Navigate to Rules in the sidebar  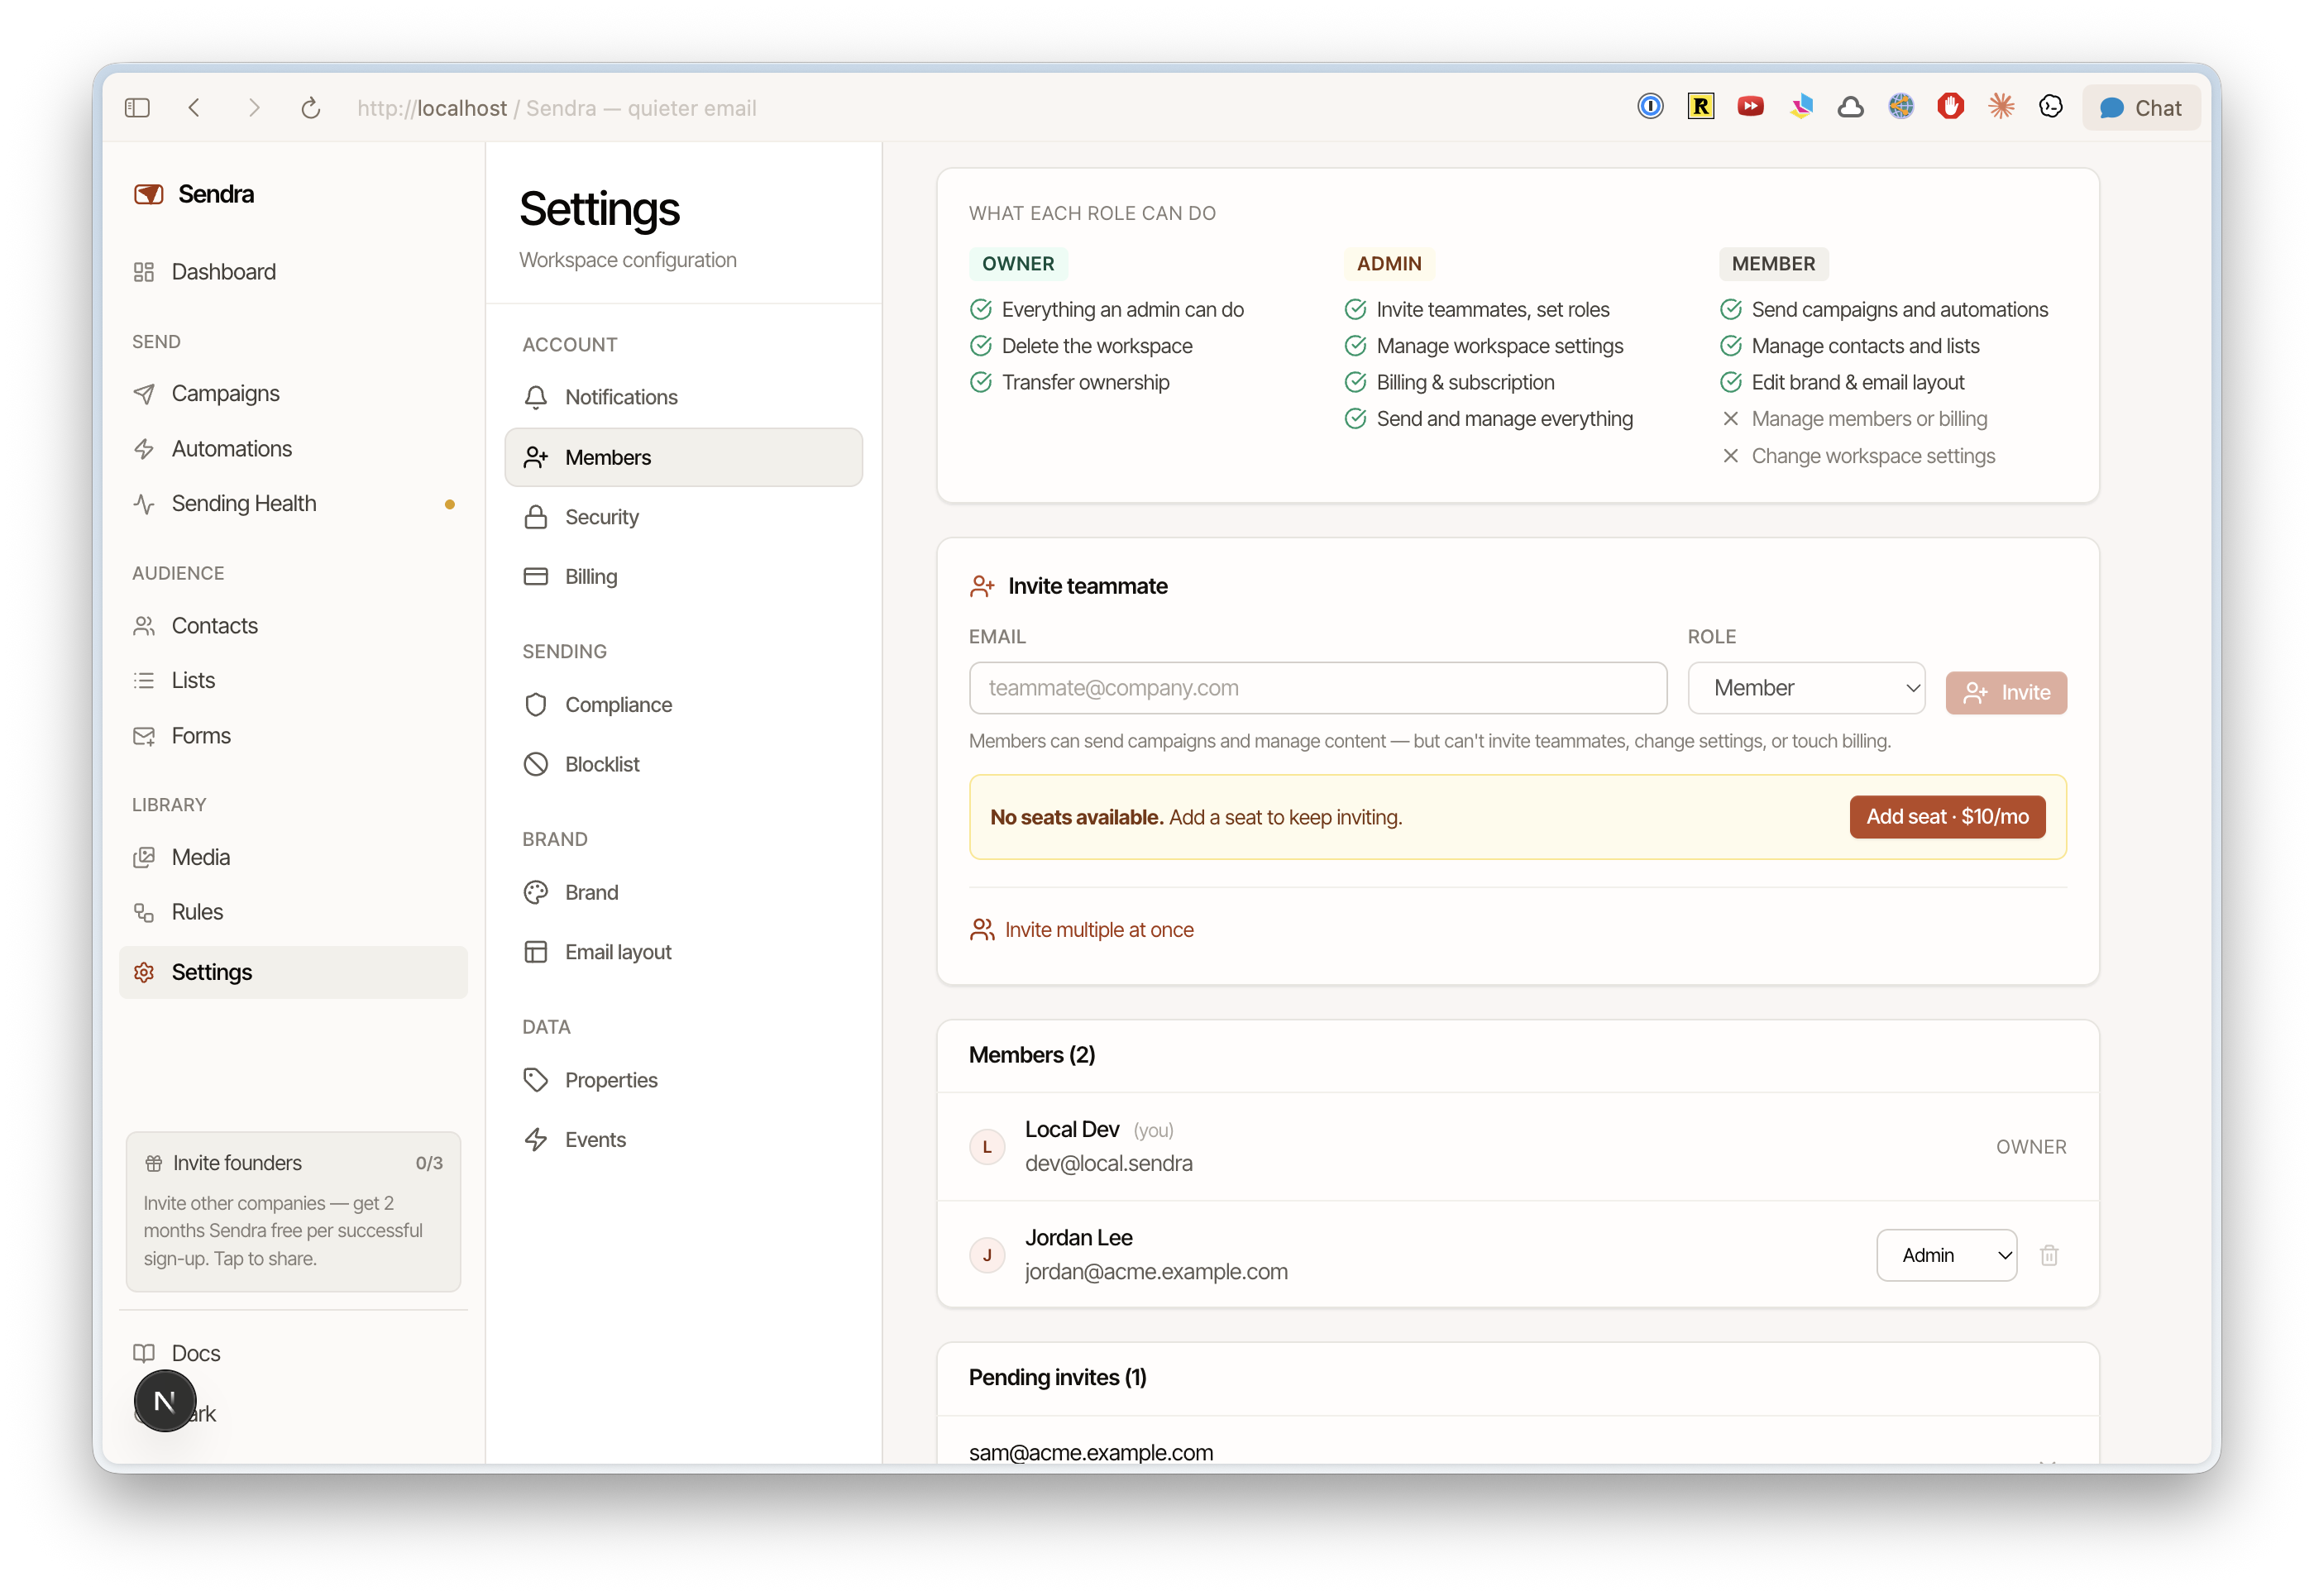coord(293,912)
